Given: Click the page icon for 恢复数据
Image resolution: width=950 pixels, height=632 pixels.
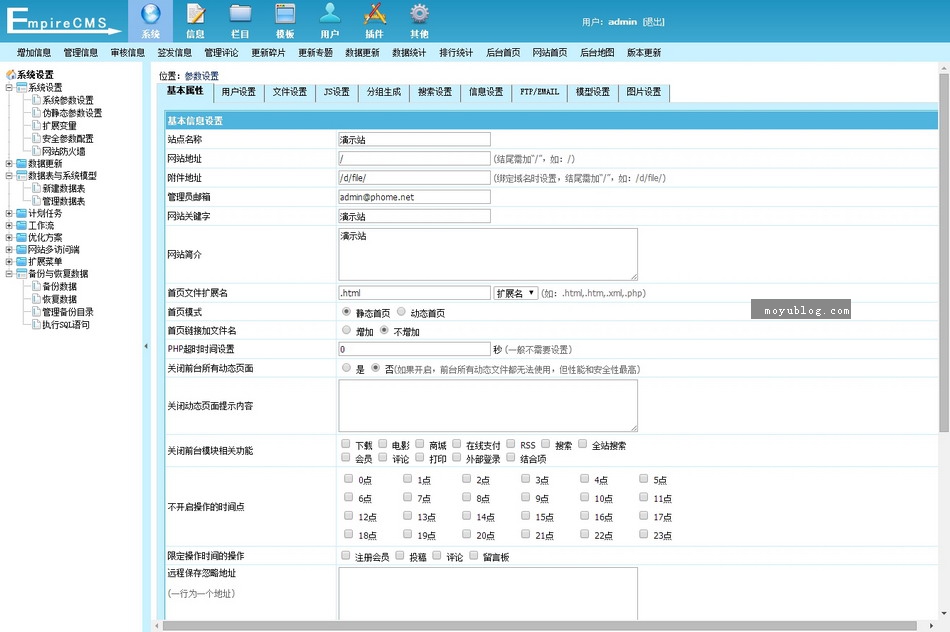Looking at the screenshot, I should pyautogui.click(x=36, y=299).
